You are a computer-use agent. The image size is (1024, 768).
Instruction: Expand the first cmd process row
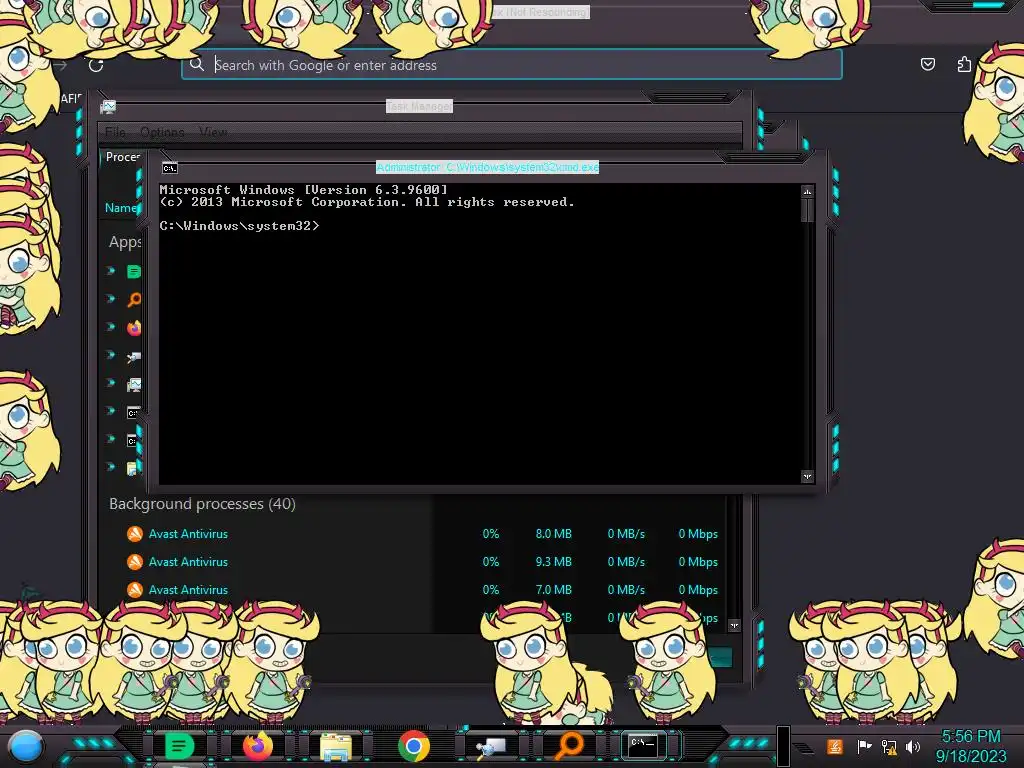[111, 411]
